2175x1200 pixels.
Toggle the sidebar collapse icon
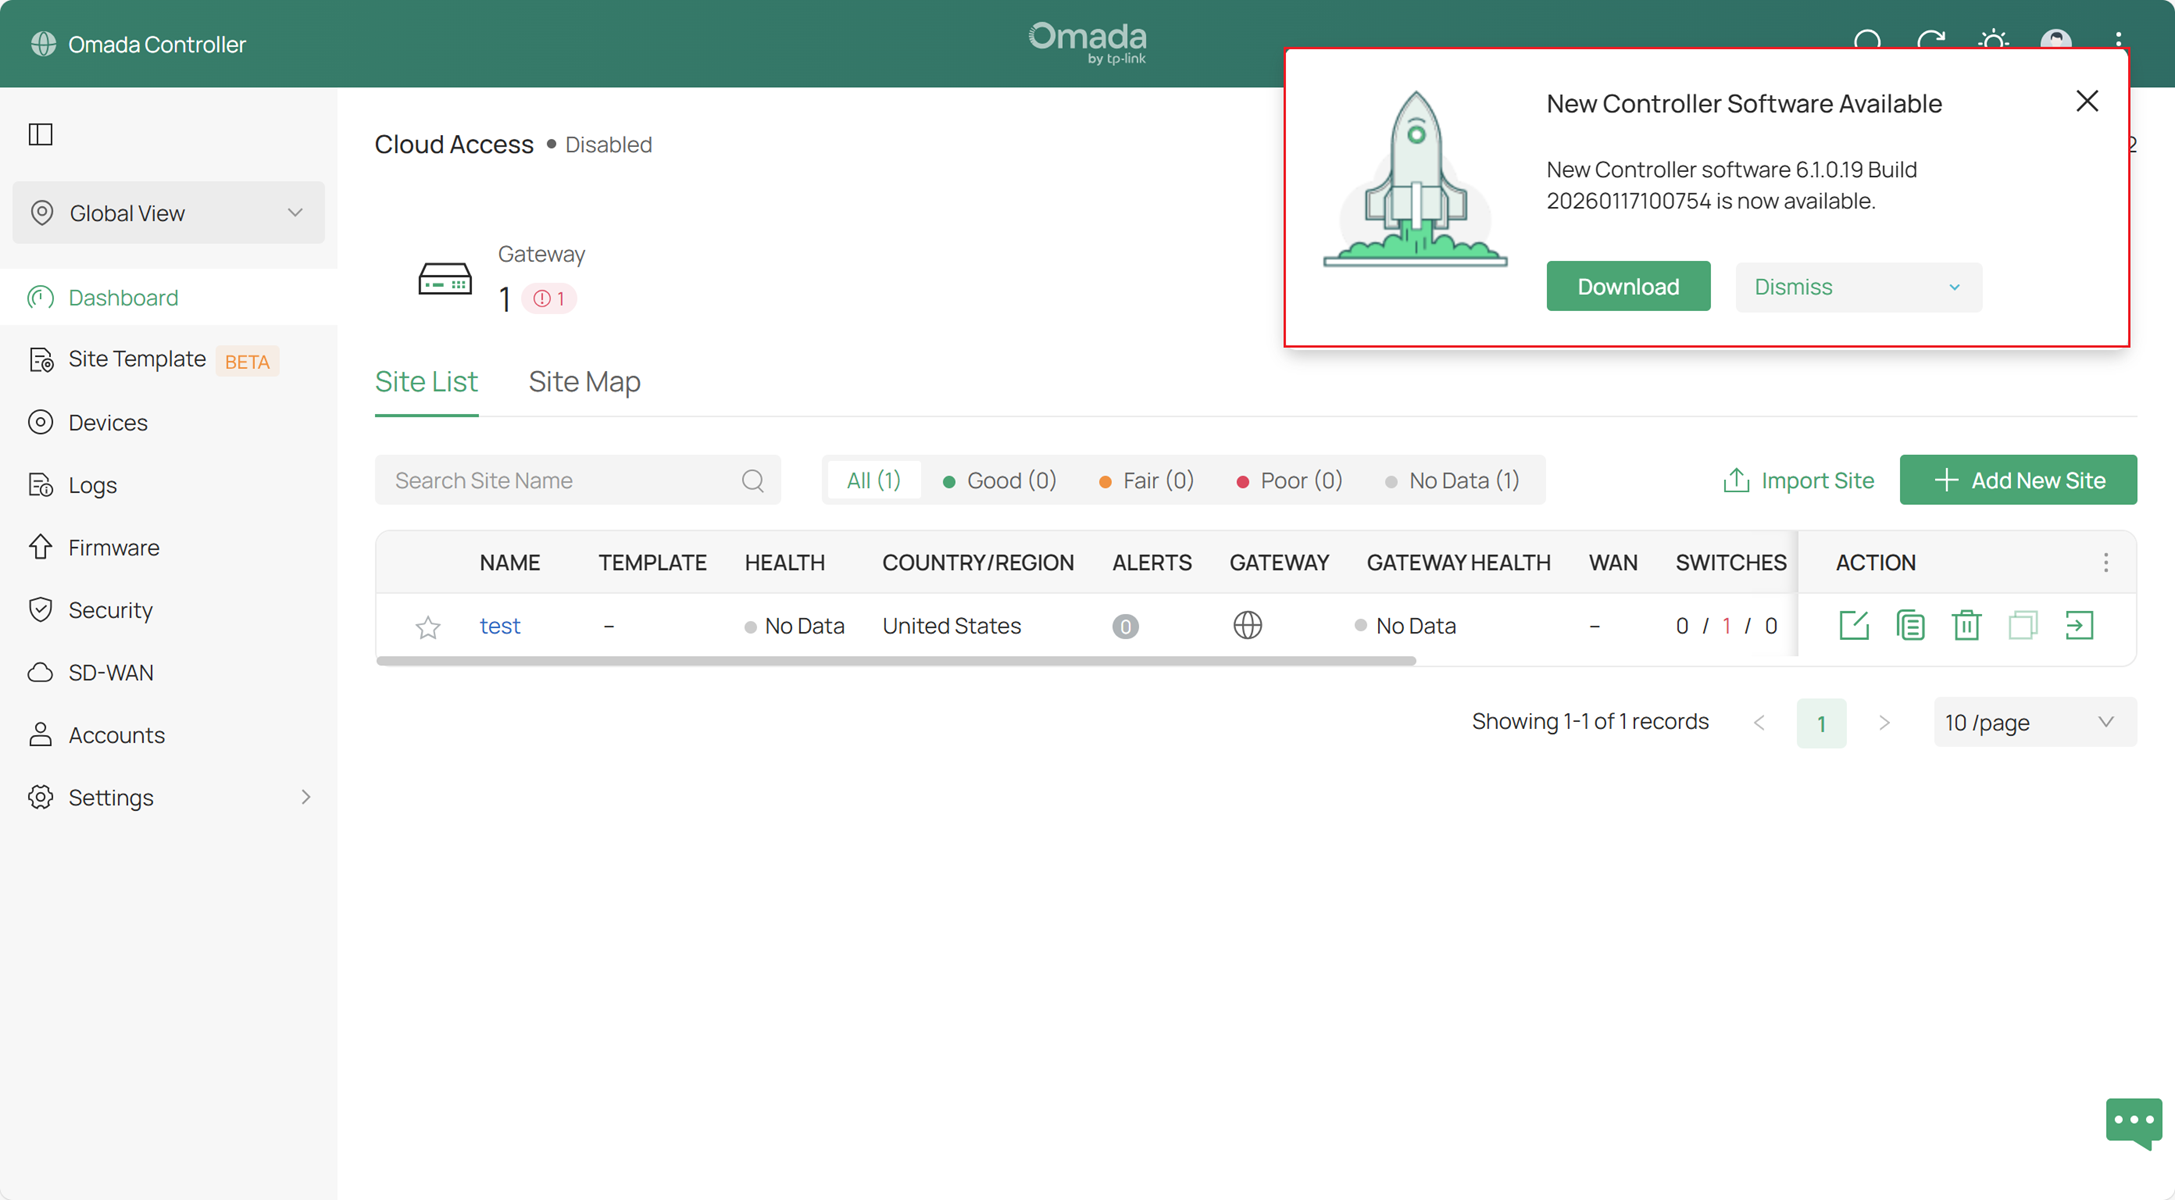40,134
